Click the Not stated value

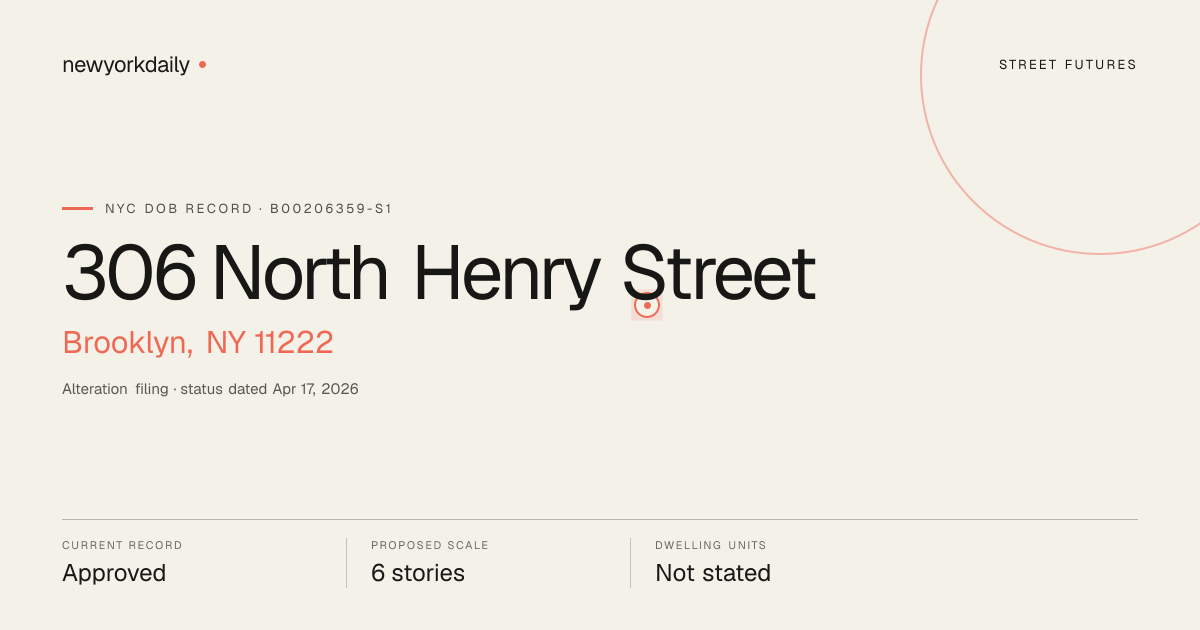pos(713,574)
